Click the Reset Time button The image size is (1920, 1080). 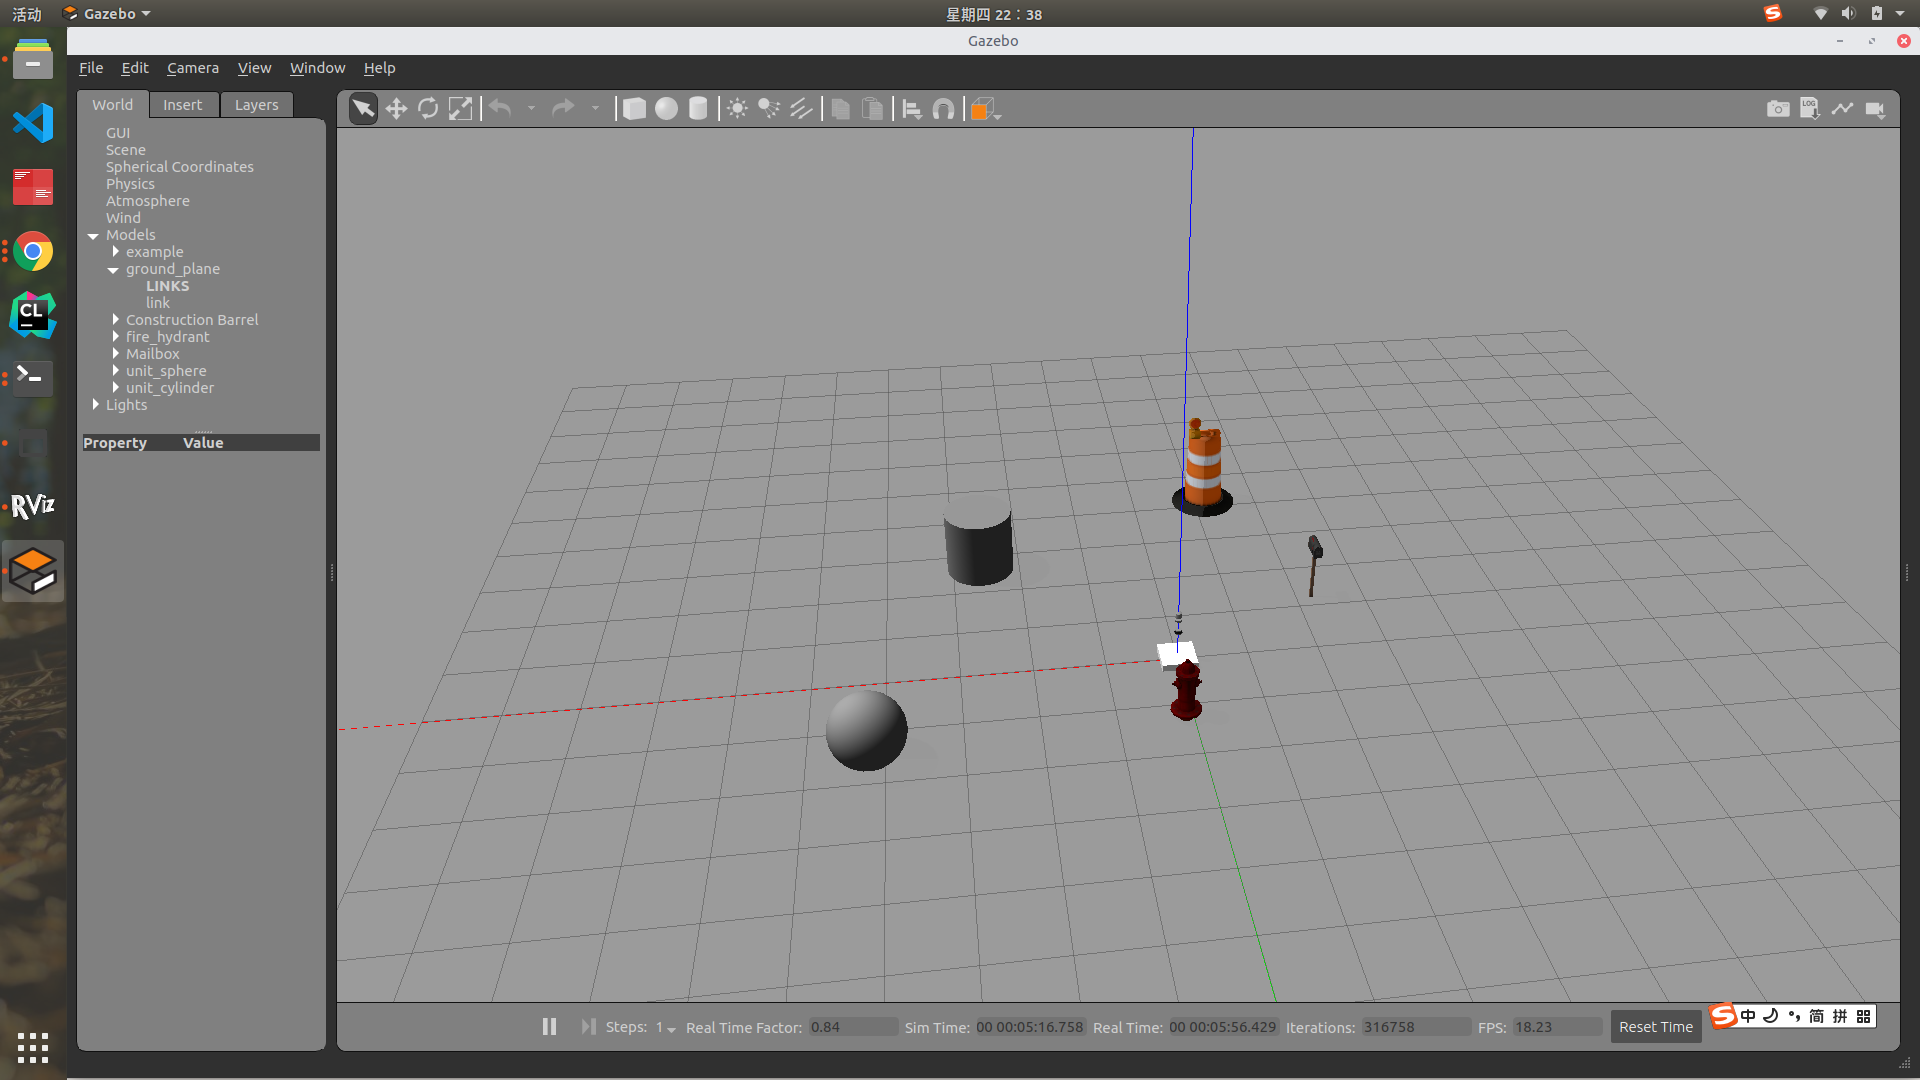point(1655,1027)
